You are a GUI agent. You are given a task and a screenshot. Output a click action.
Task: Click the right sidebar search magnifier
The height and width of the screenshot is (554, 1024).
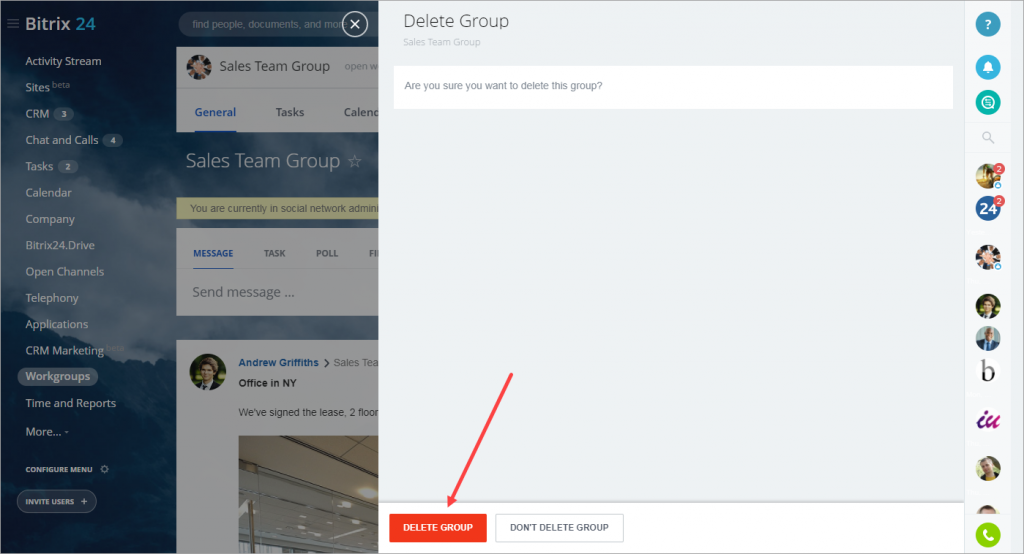[987, 137]
